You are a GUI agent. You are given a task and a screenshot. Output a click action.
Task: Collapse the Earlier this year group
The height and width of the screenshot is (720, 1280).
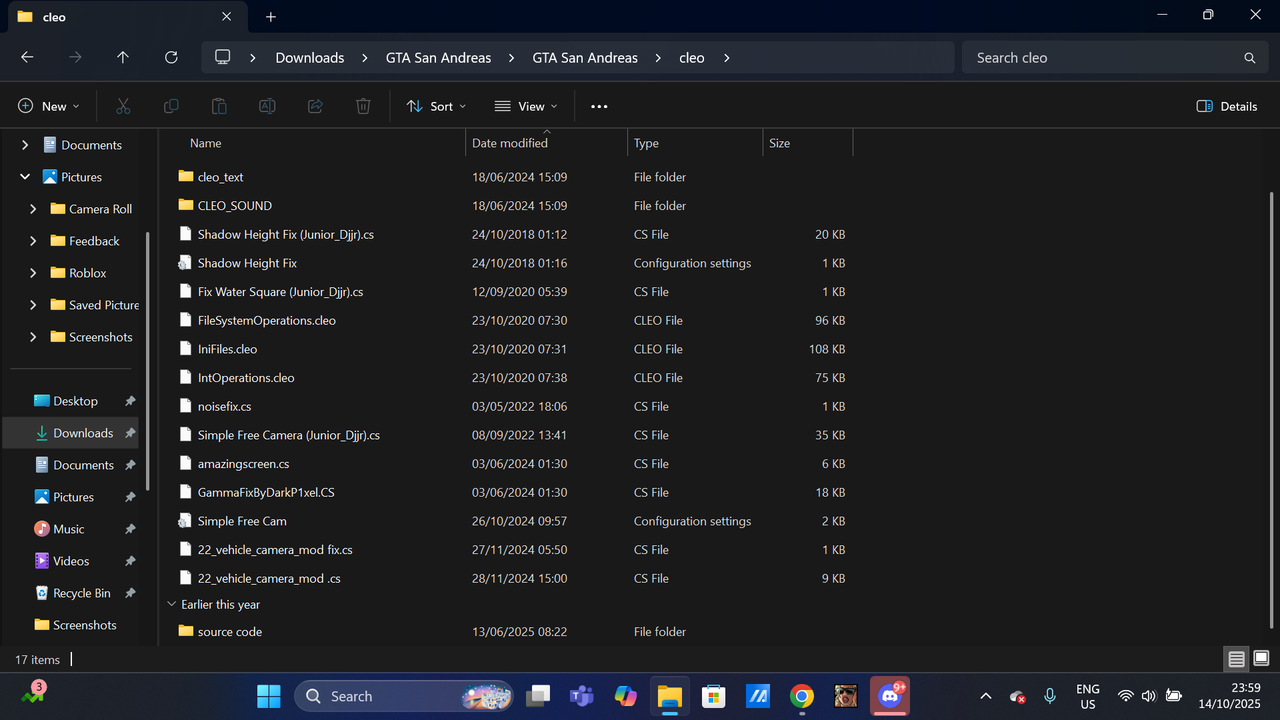[171, 605]
